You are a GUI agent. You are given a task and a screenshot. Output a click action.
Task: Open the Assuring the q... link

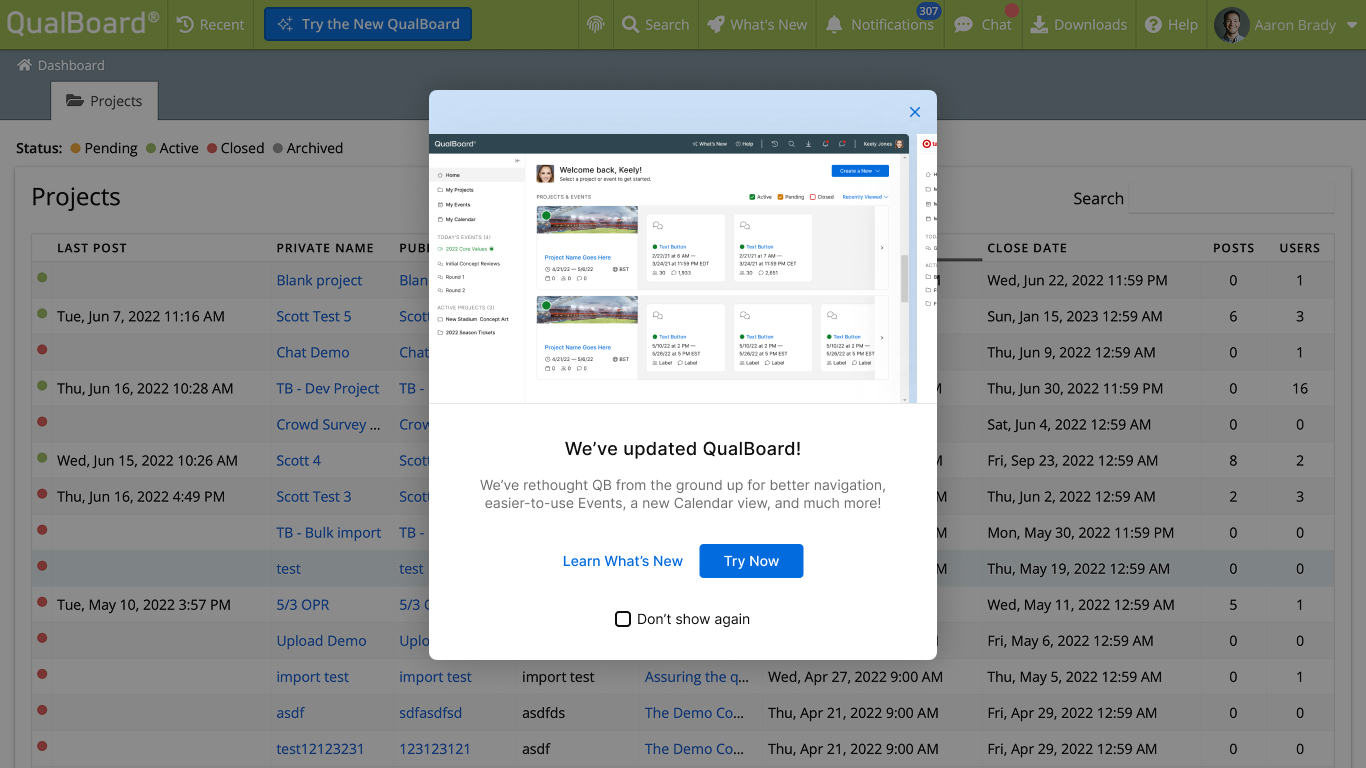tap(697, 677)
